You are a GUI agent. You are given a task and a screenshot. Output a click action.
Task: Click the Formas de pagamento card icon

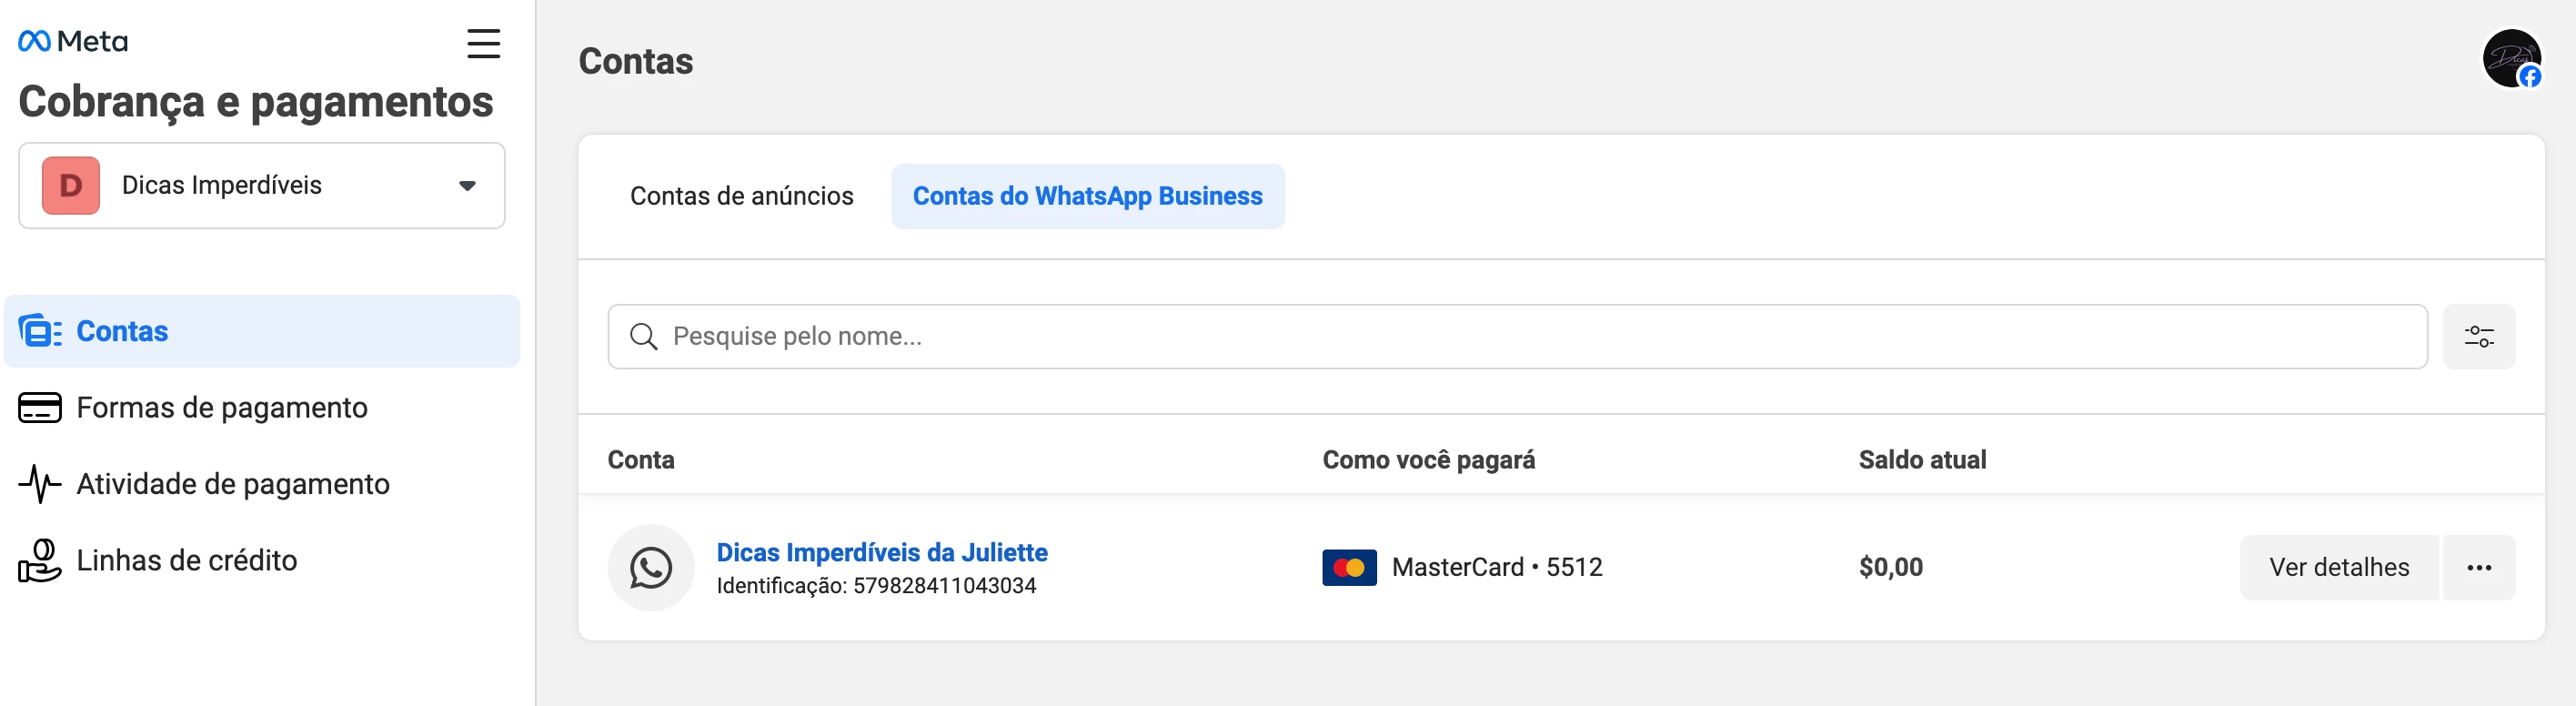point(40,408)
